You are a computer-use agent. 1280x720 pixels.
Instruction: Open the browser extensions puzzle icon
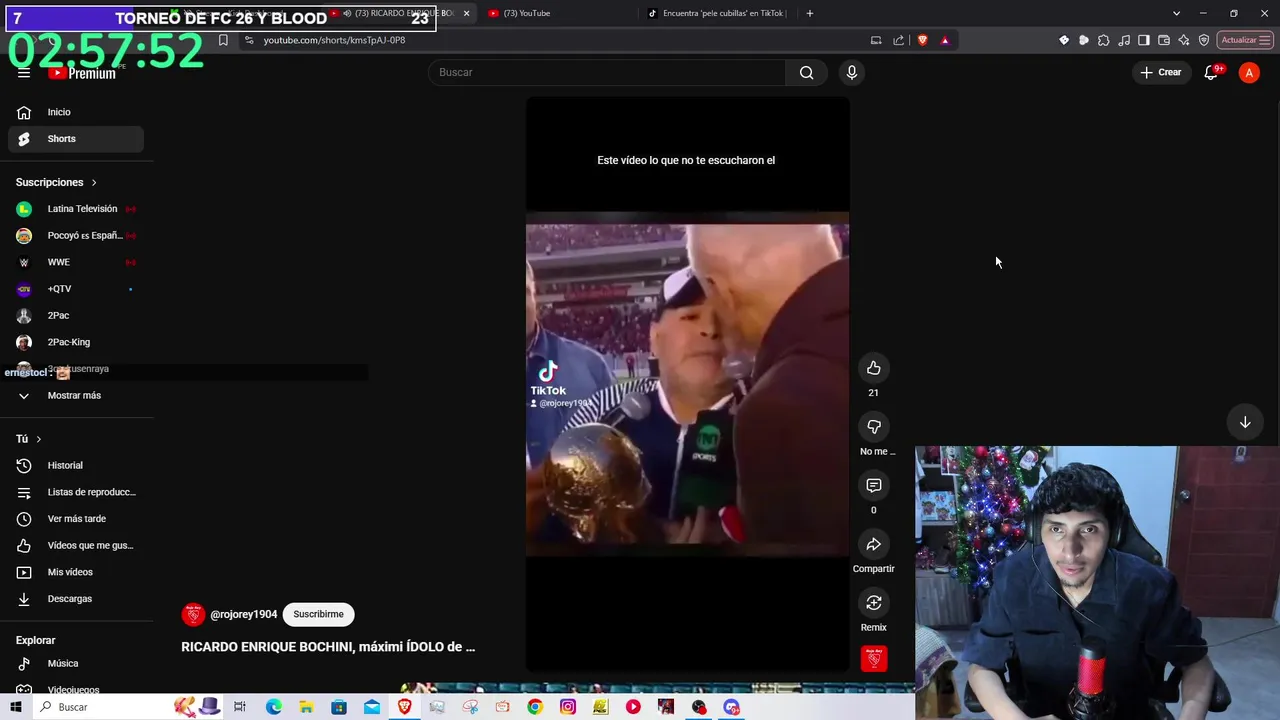coord(1104,40)
